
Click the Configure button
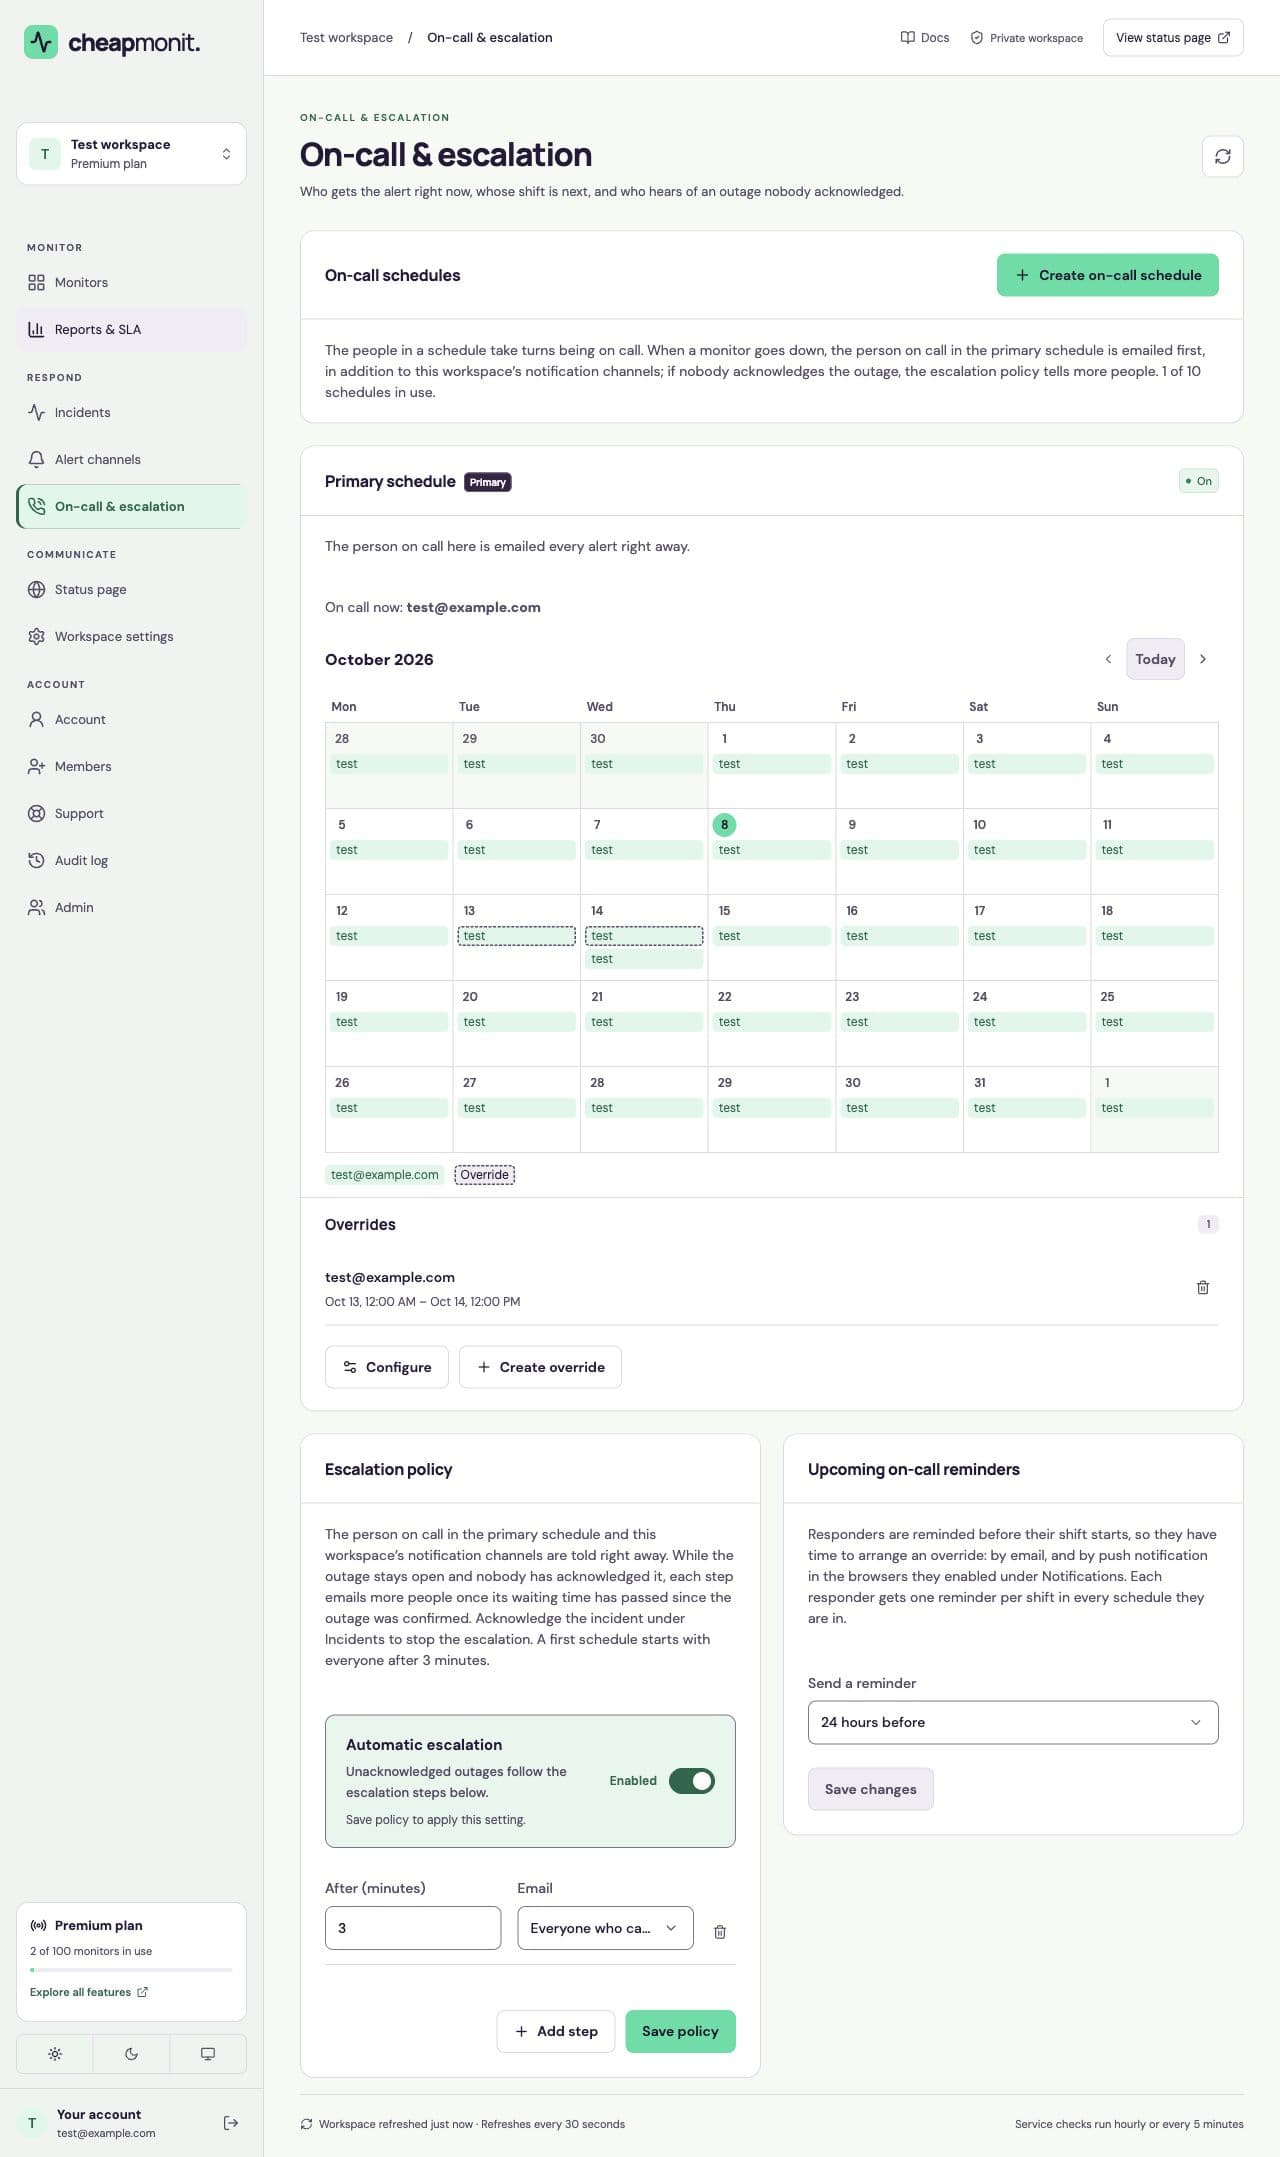pos(386,1367)
